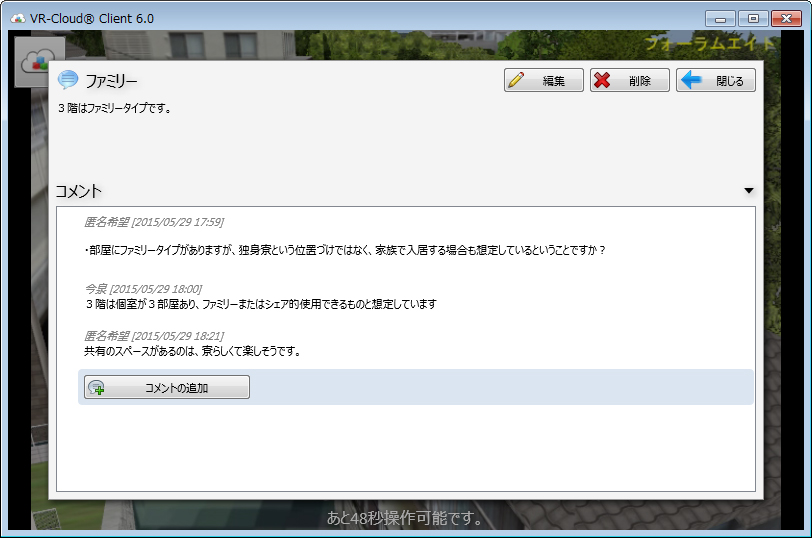Click the status text あと48秒操作可能です。

405,518
